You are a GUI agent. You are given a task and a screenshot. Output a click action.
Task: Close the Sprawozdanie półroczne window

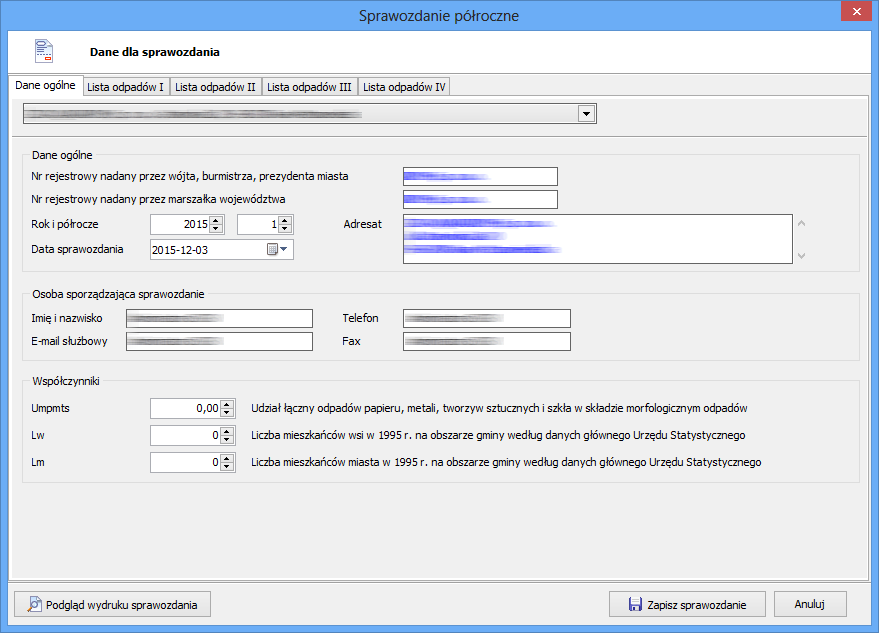pyautogui.click(x=855, y=13)
